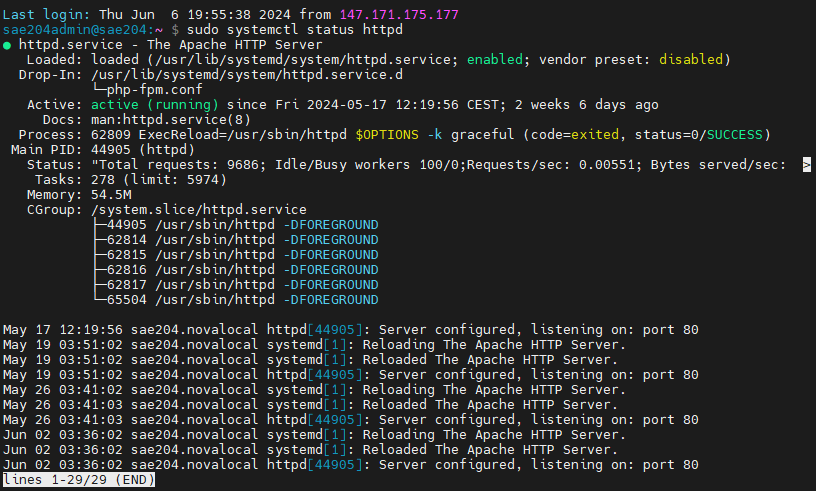Viewport: 816px width, 491px height.
Task: Click man:httpd.service(8) docs reference
Action: tap(171, 120)
